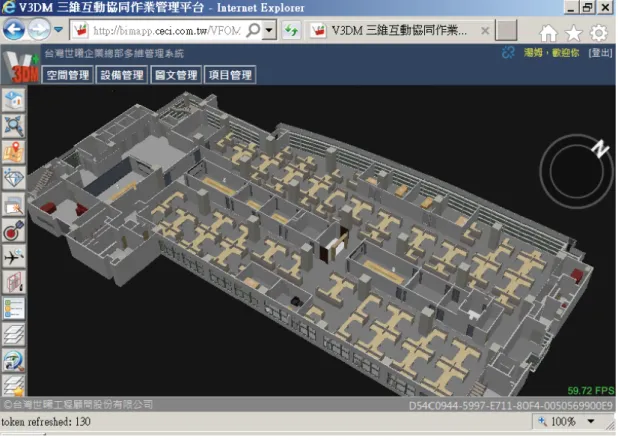Expand the address bar autocomplete dropdown

pyautogui.click(x=269, y=30)
